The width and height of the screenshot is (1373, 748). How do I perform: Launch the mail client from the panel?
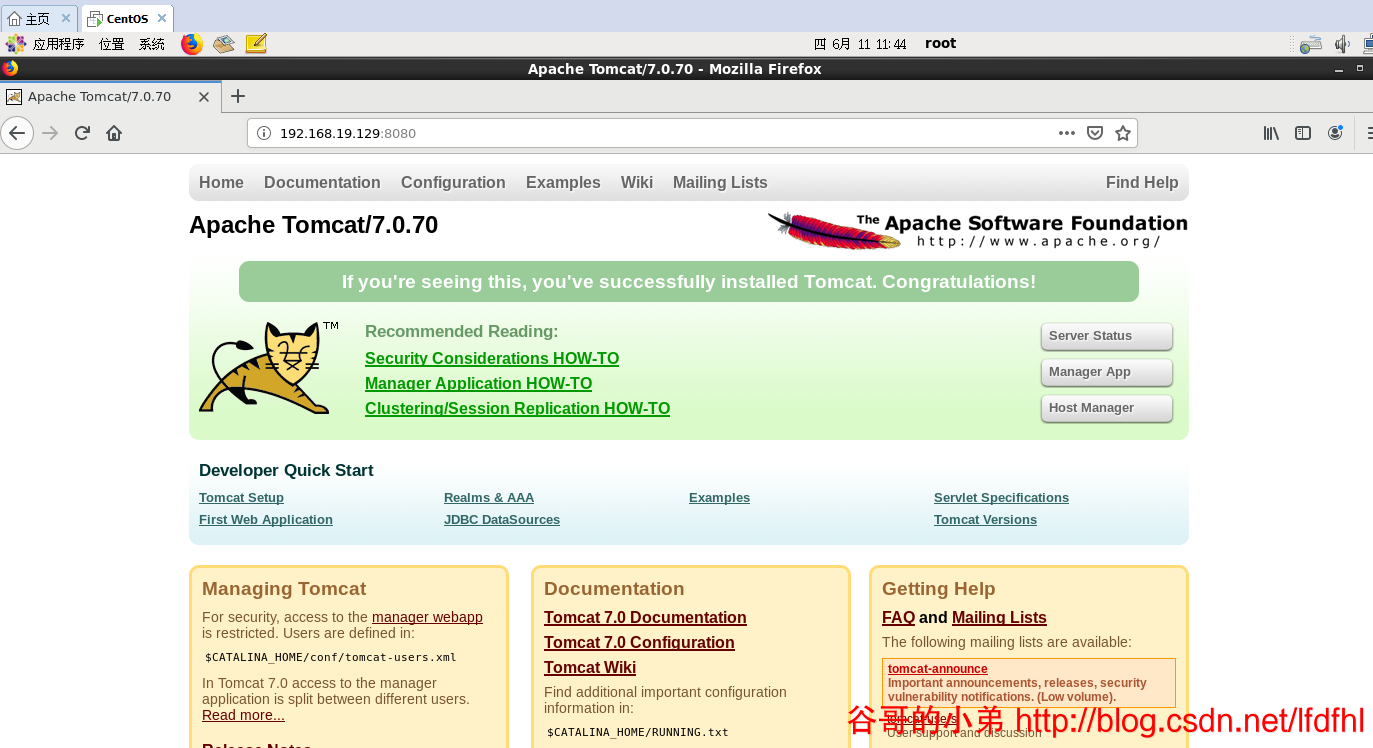(x=224, y=44)
